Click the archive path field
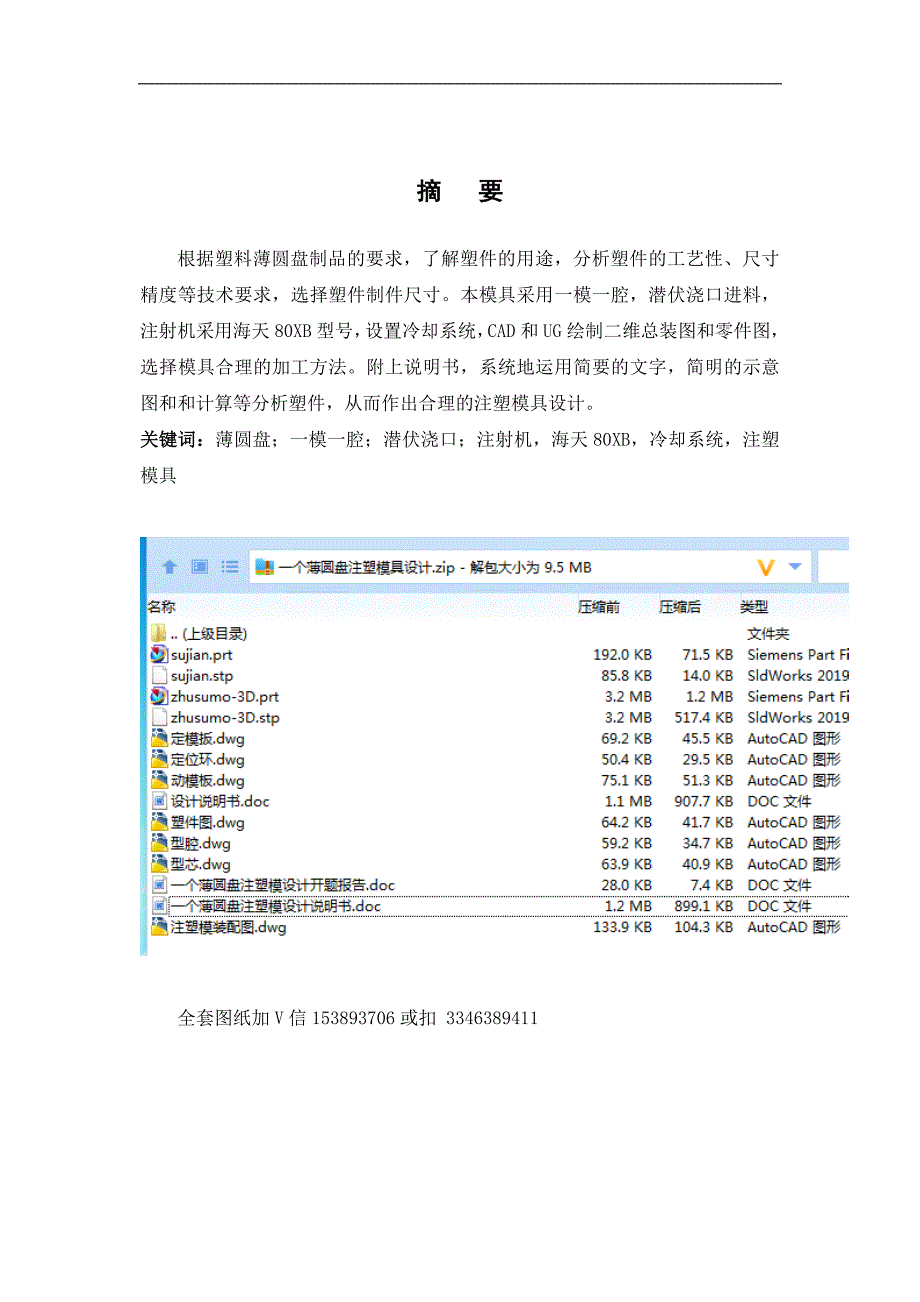Screen dimensions: 920x1302 coord(530,567)
